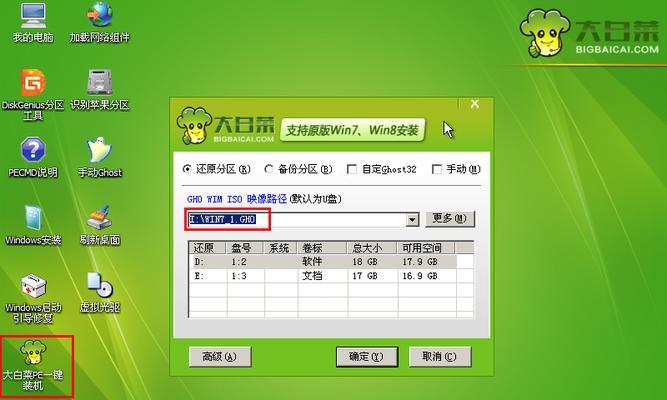Click the 刷新桌面 desktop icon

tap(100, 225)
